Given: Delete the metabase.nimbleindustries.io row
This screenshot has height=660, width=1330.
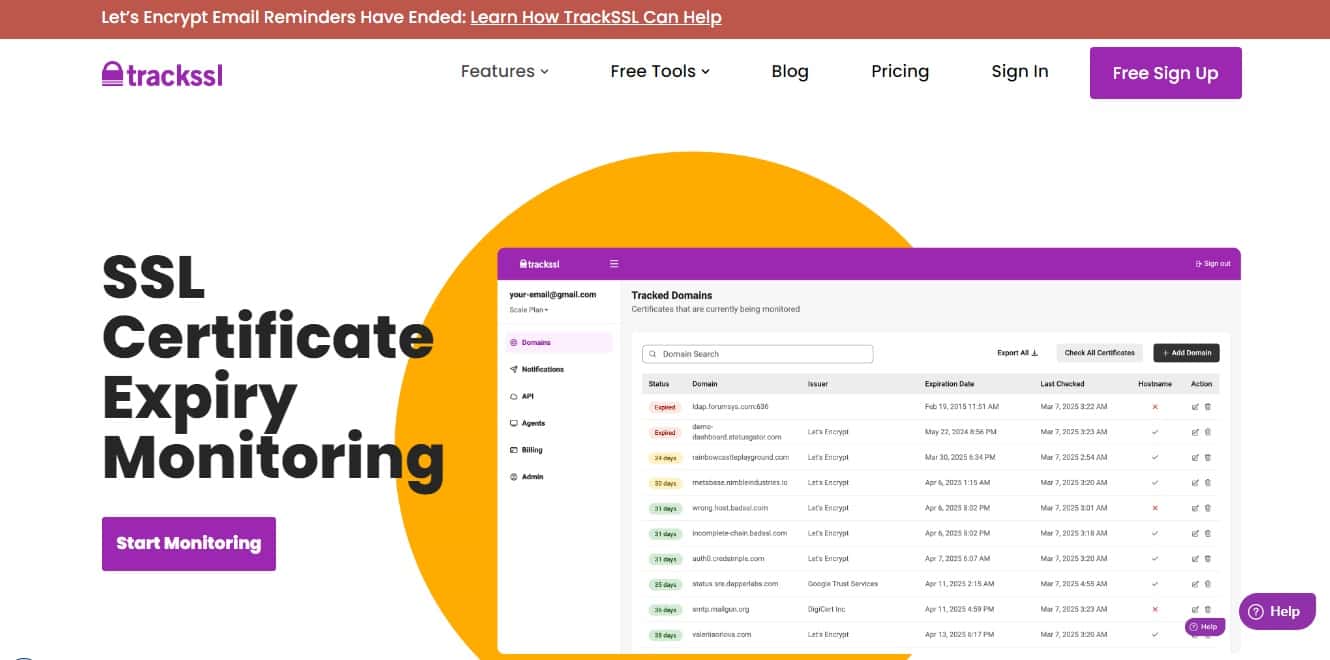Looking at the screenshot, I should pyautogui.click(x=1207, y=483).
